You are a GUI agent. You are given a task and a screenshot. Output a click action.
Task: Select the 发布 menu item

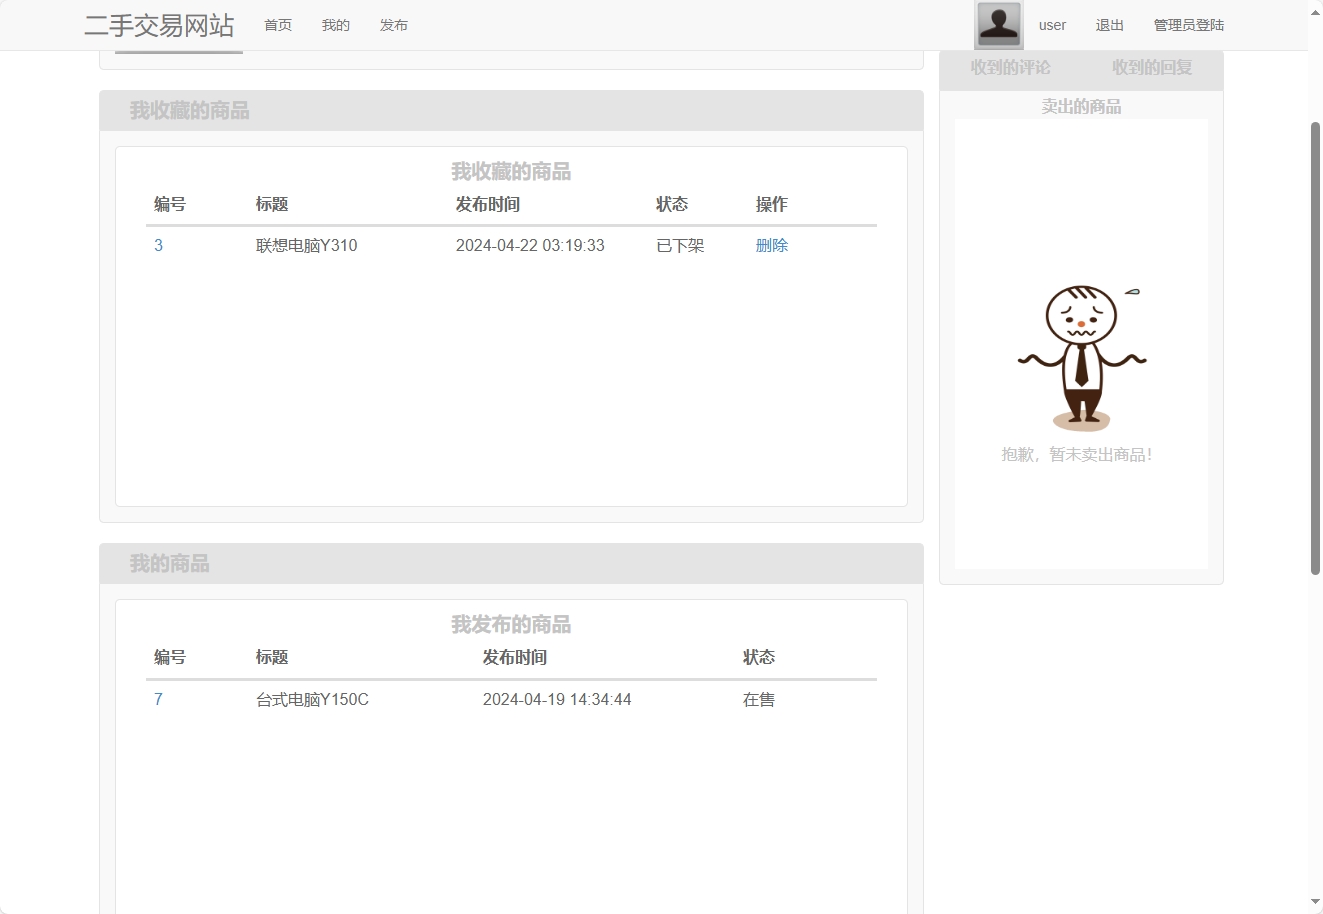393,25
